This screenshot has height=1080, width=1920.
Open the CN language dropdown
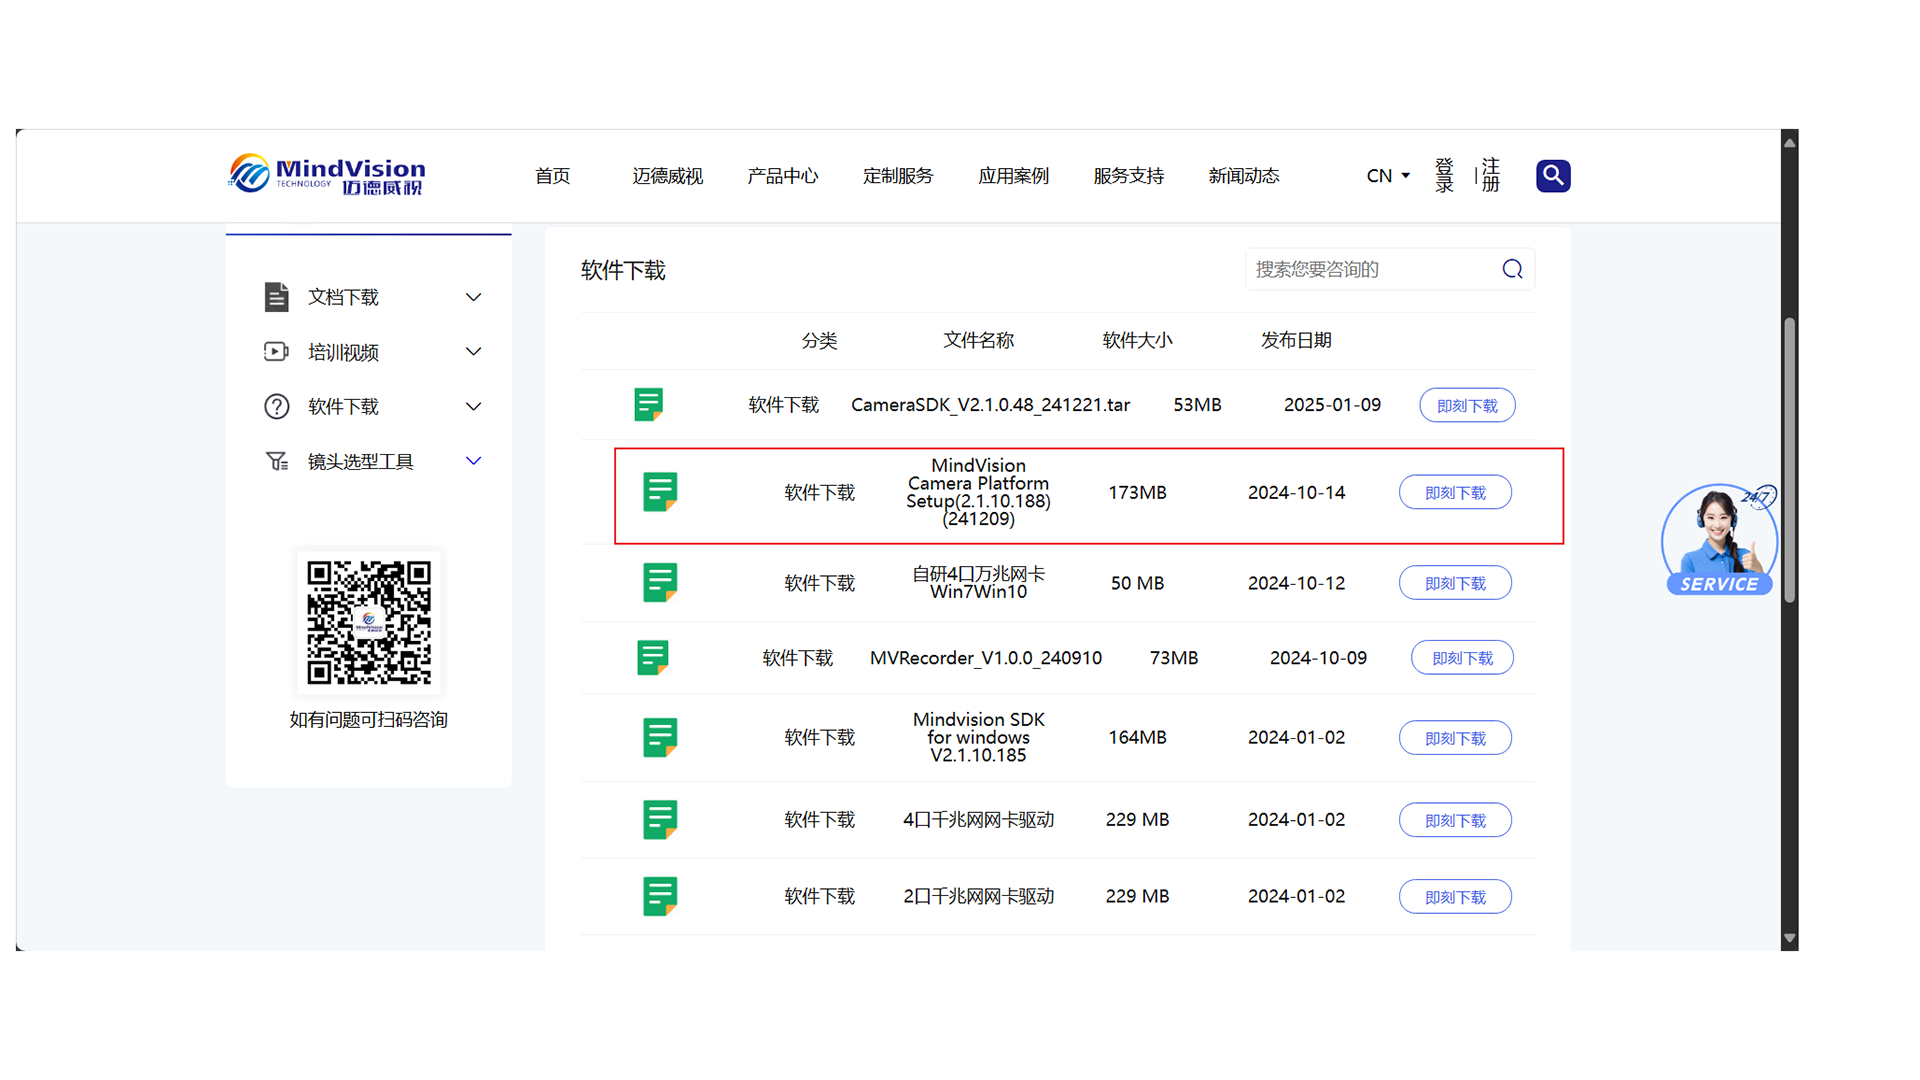coord(1388,176)
